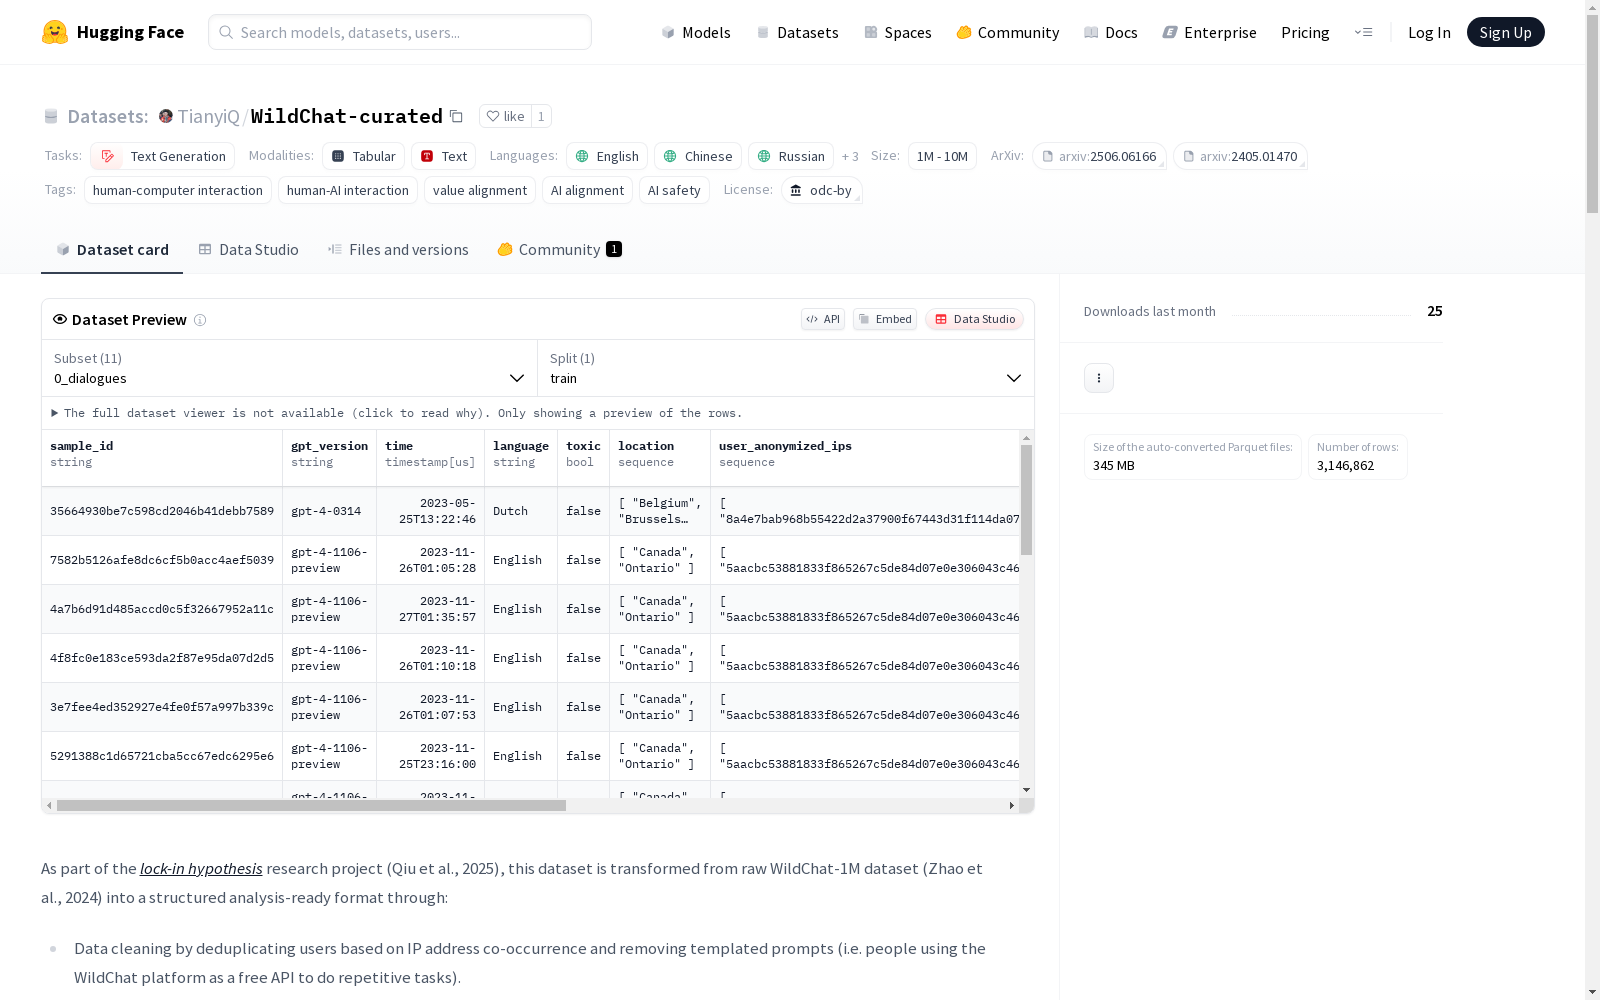Click the table scroll-right arrow
The height and width of the screenshot is (1000, 1600).
coord(1012,805)
